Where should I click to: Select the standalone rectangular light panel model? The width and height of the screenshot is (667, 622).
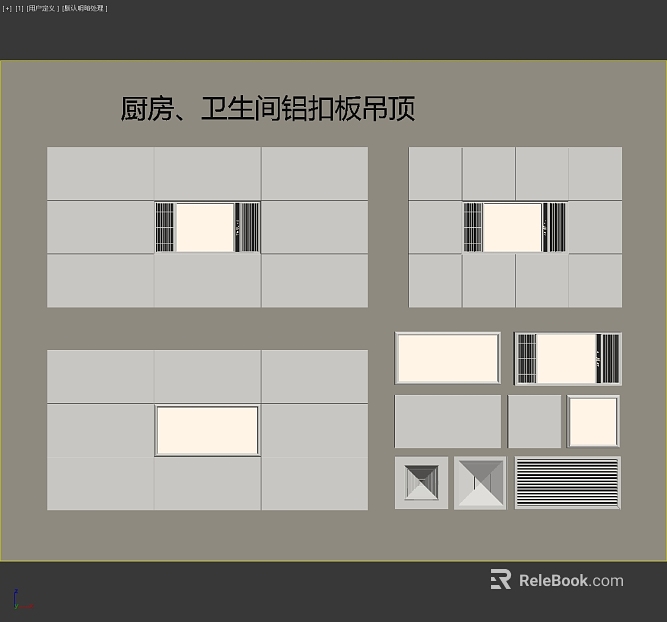(448, 358)
